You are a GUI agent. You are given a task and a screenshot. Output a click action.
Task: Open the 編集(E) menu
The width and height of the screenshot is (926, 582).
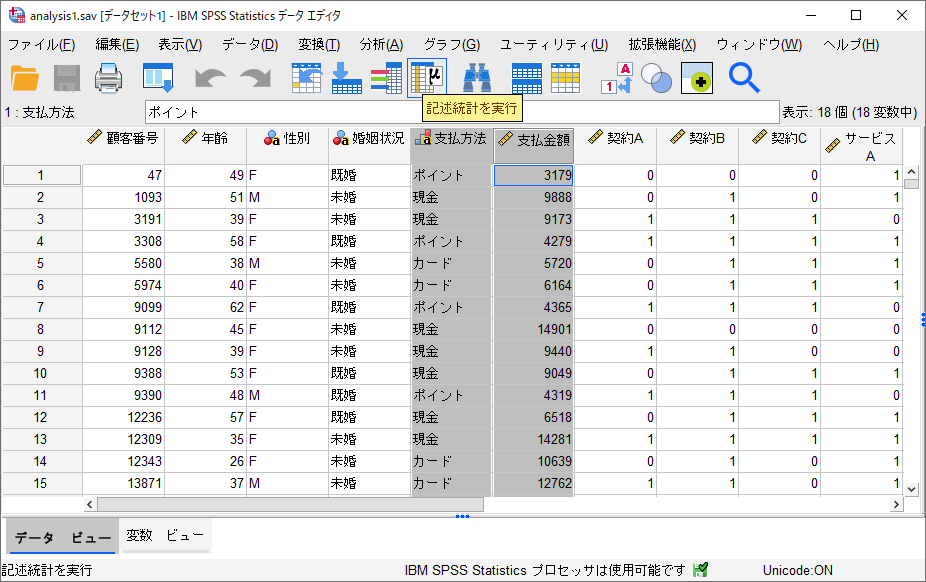tap(117, 45)
